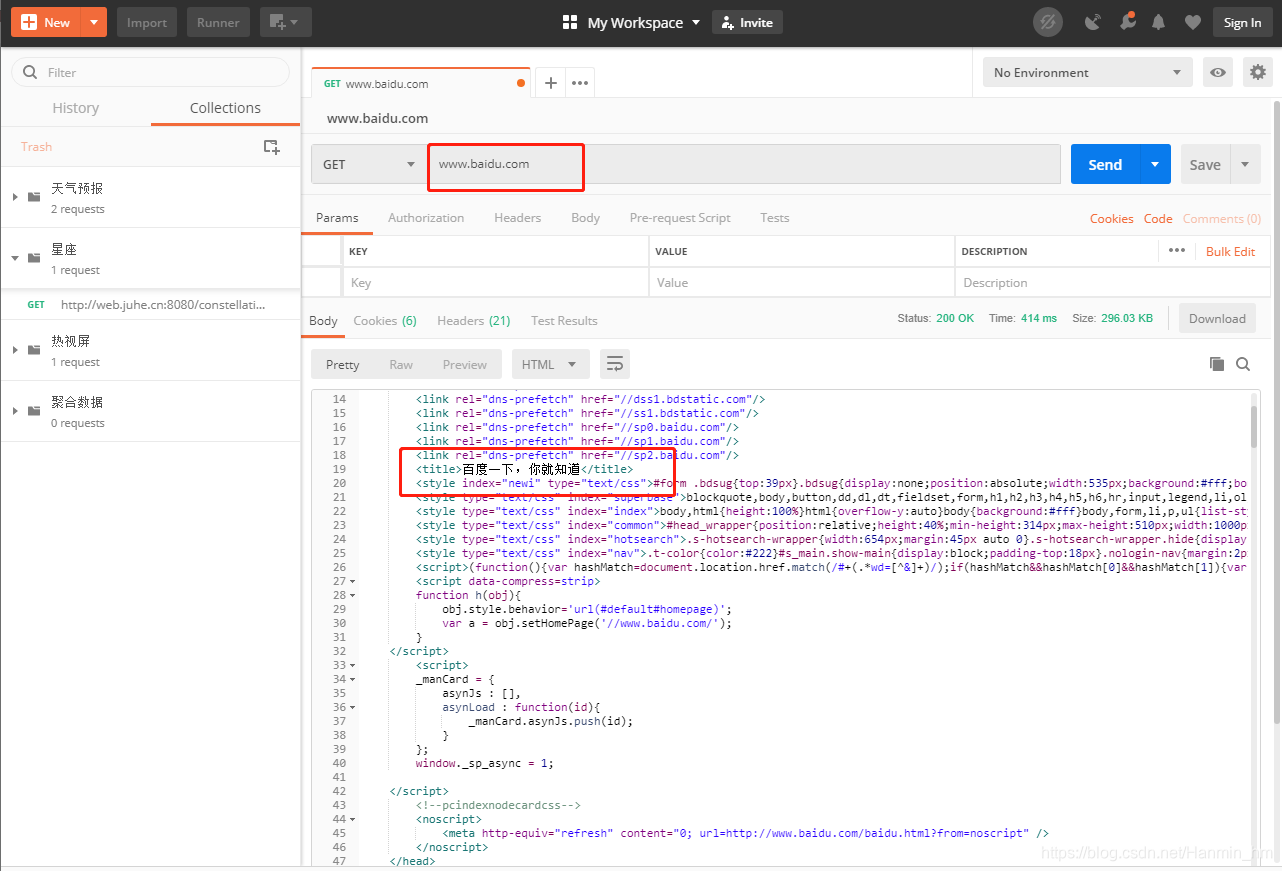This screenshot has height=871, width=1282.
Task: Open the Runner
Action: (218, 22)
